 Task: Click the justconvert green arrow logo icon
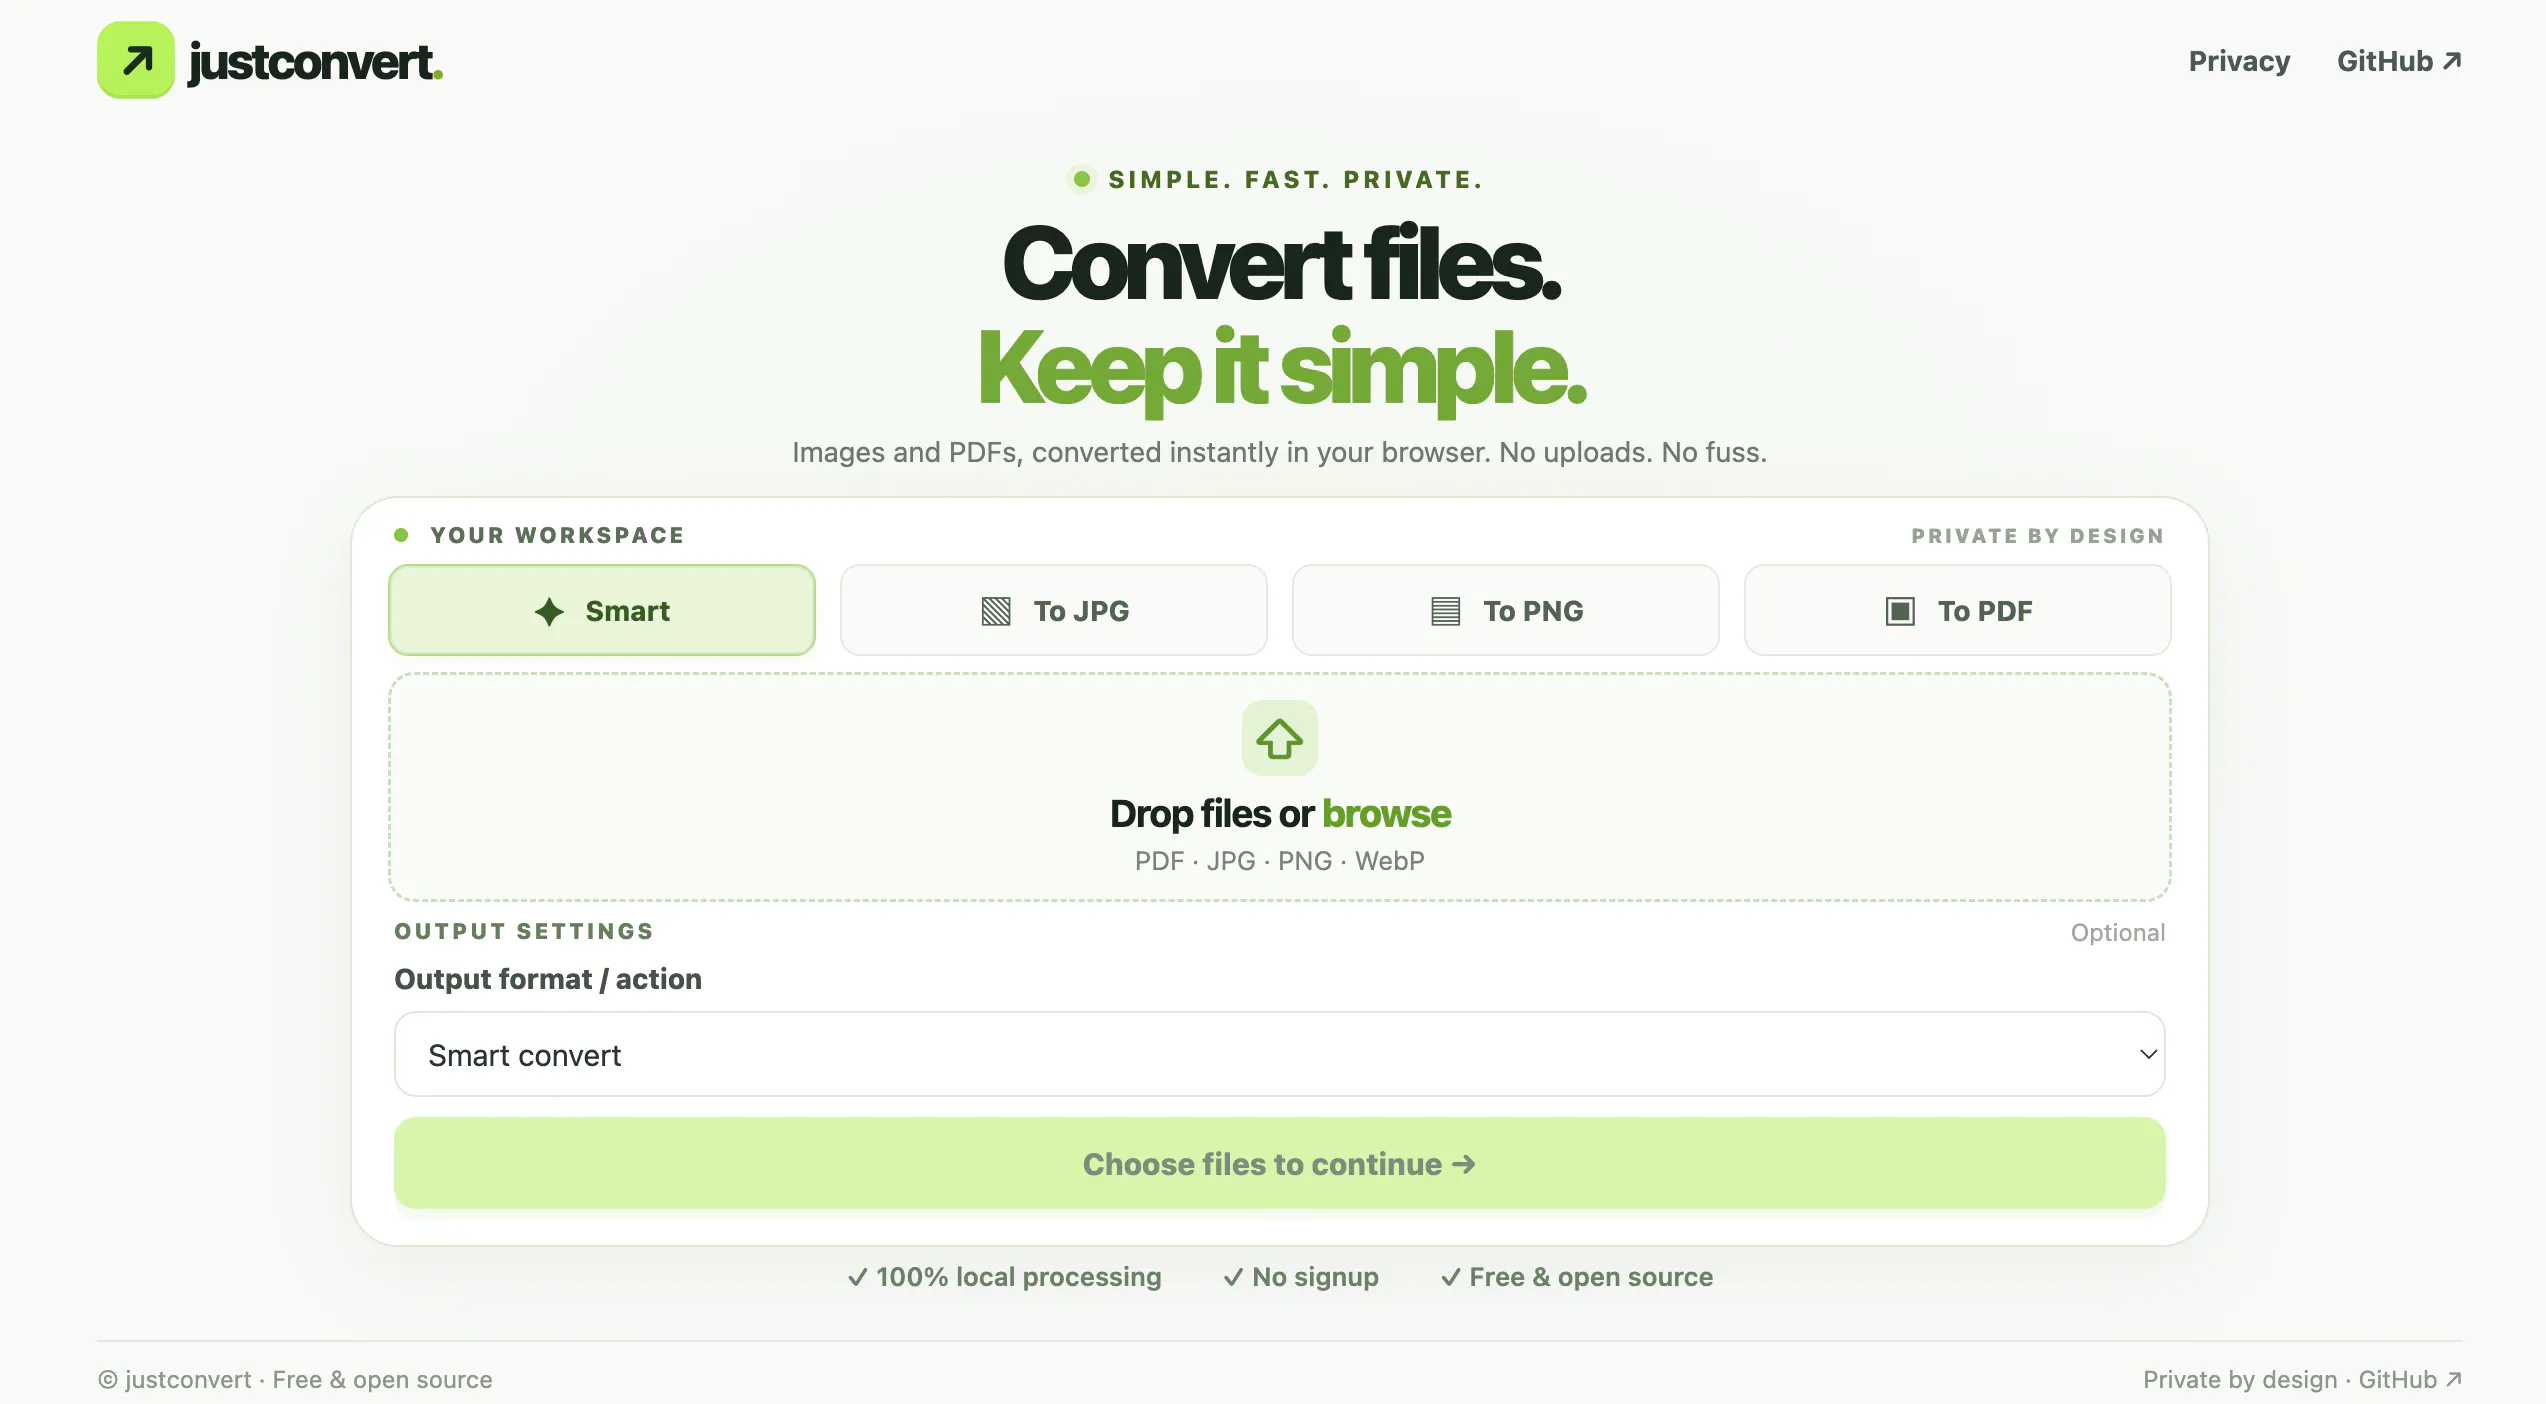point(136,61)
